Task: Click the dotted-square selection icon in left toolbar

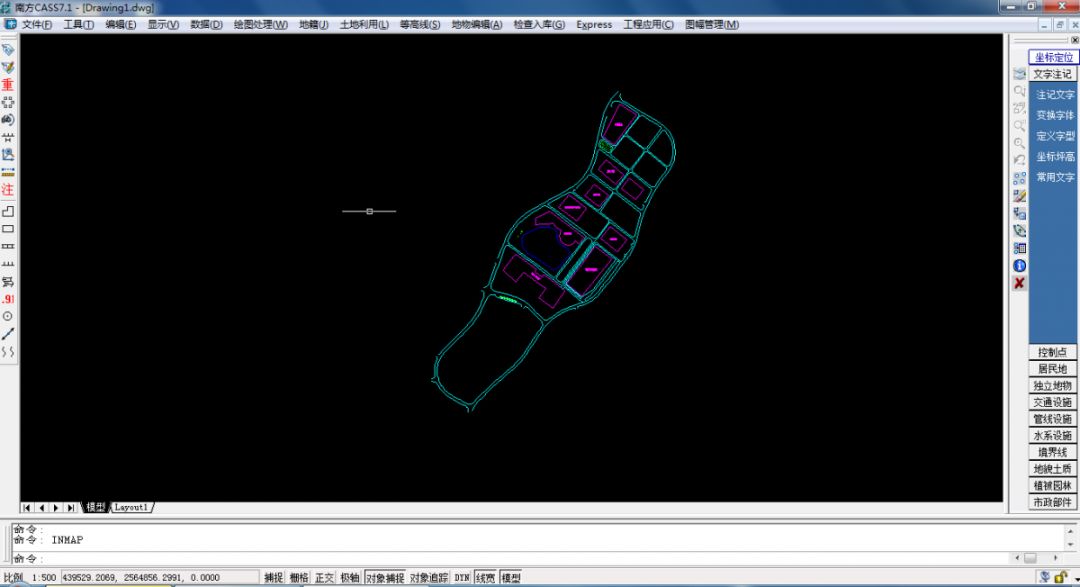Action: (8, 102)
